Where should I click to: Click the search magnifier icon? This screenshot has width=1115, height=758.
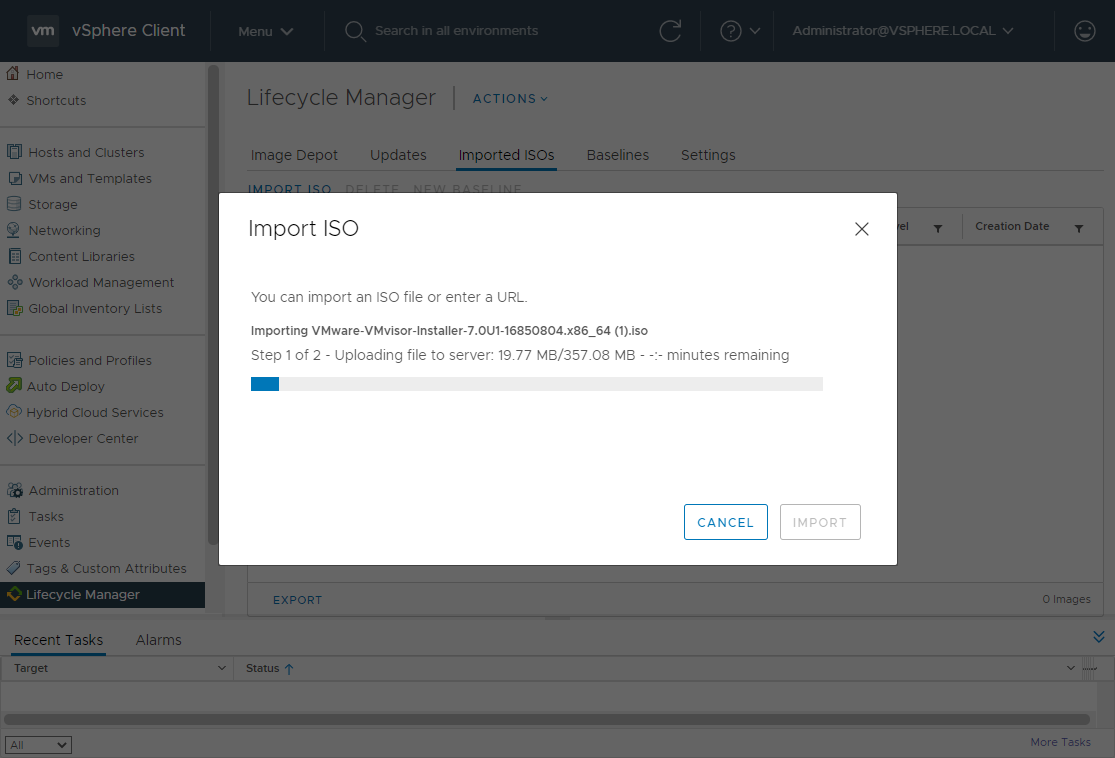click(x=355, y=31)
